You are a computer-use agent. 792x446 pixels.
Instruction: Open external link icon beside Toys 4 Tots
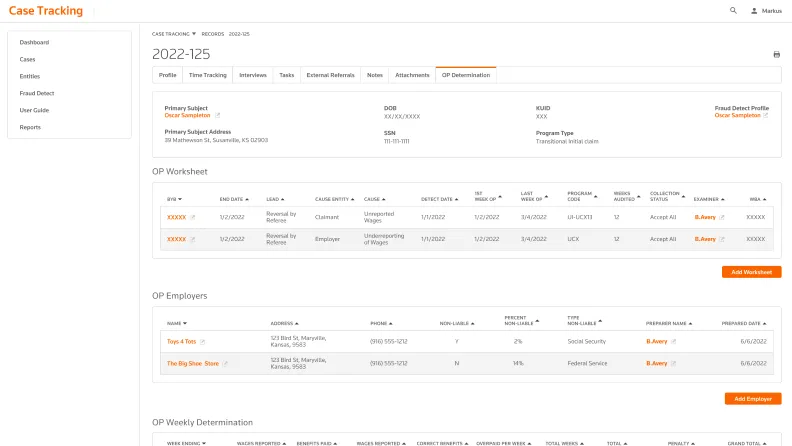click(x=203, y=342)
